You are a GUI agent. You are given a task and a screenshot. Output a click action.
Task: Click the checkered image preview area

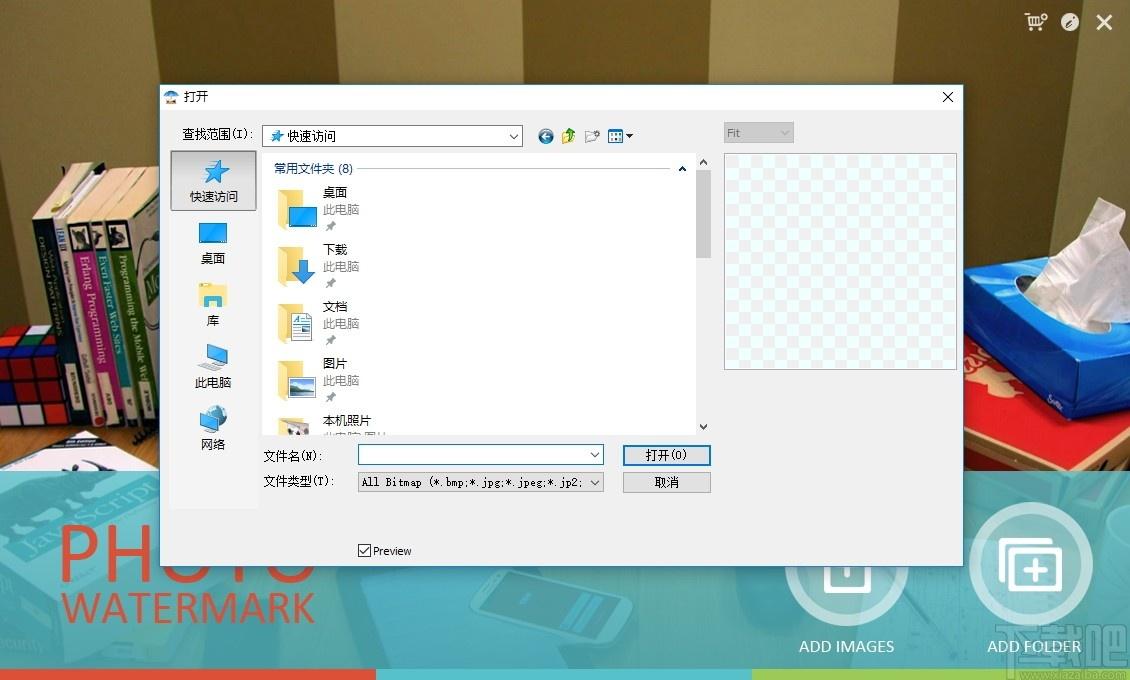(840, 261)
